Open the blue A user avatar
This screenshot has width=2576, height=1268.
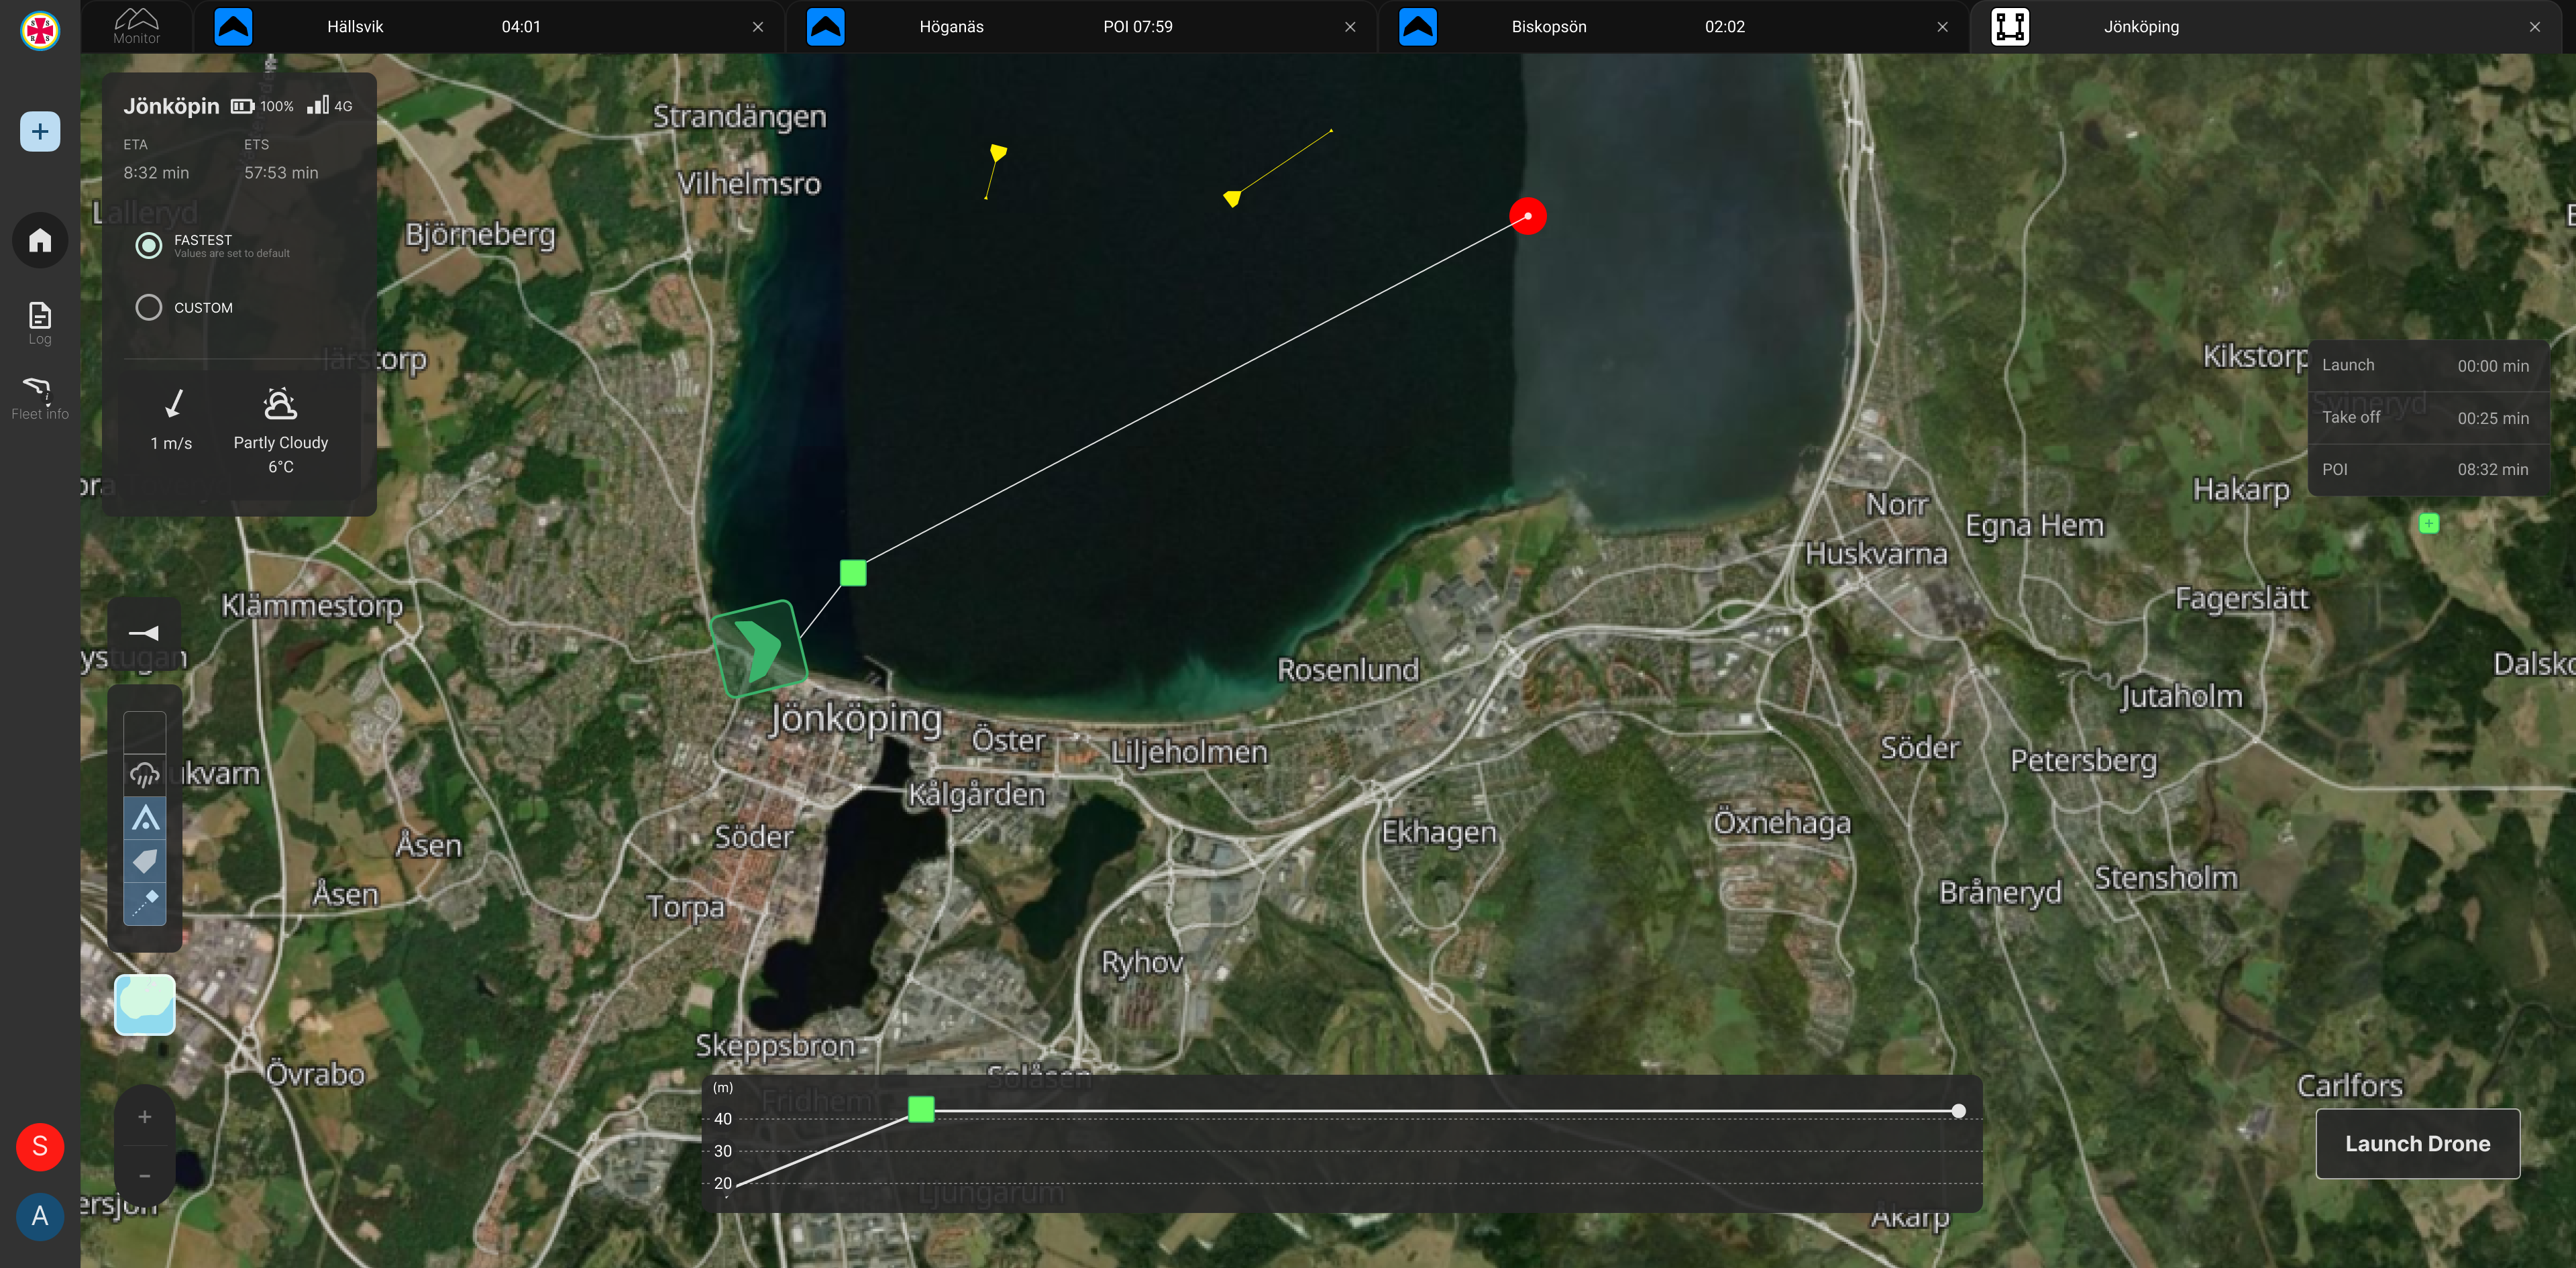(40, 1216)
